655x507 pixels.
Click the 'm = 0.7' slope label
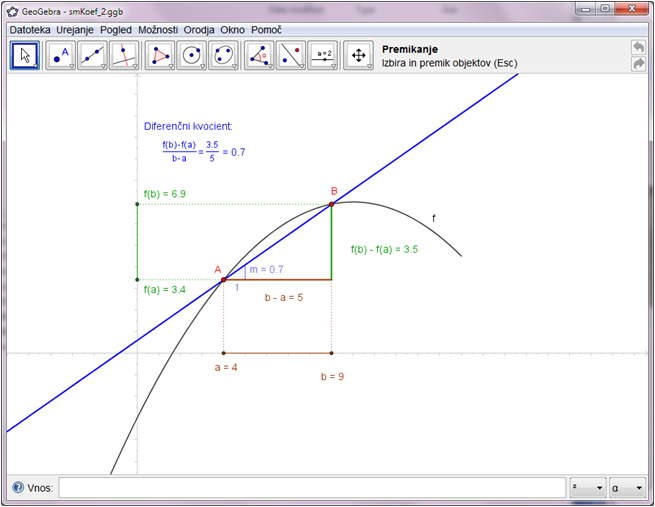pyautogui.click(x=266, y=269)
